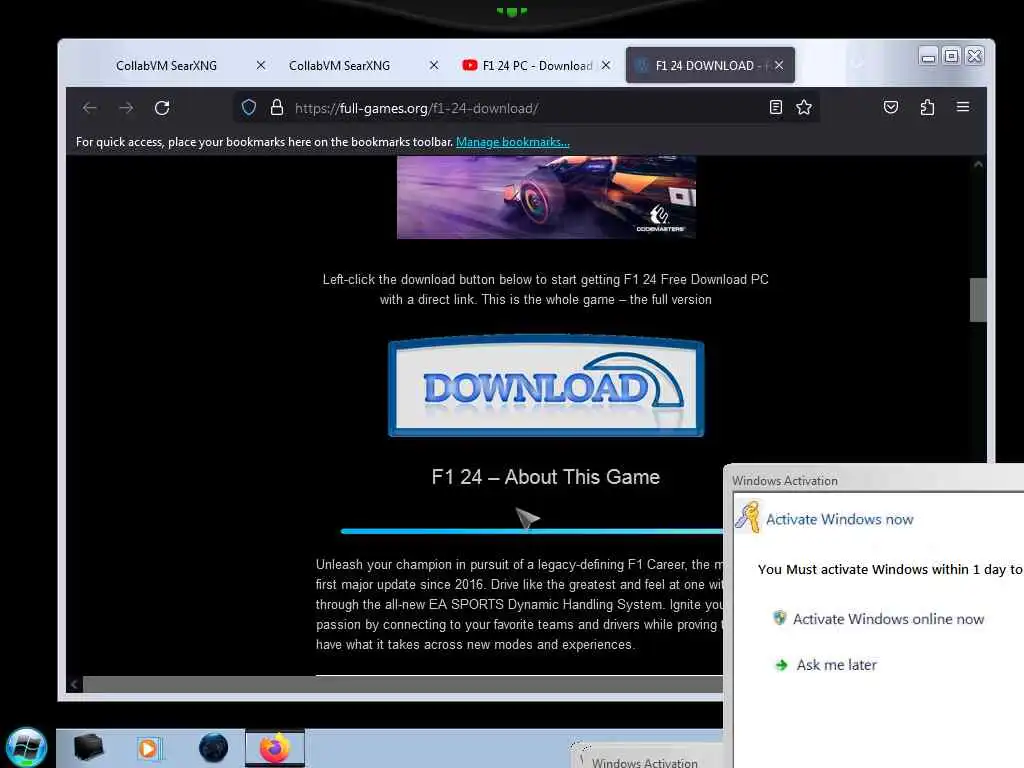Click the Activate Windows now key icon
Screen dimensions: 1024x768
(x=748, y=517)
